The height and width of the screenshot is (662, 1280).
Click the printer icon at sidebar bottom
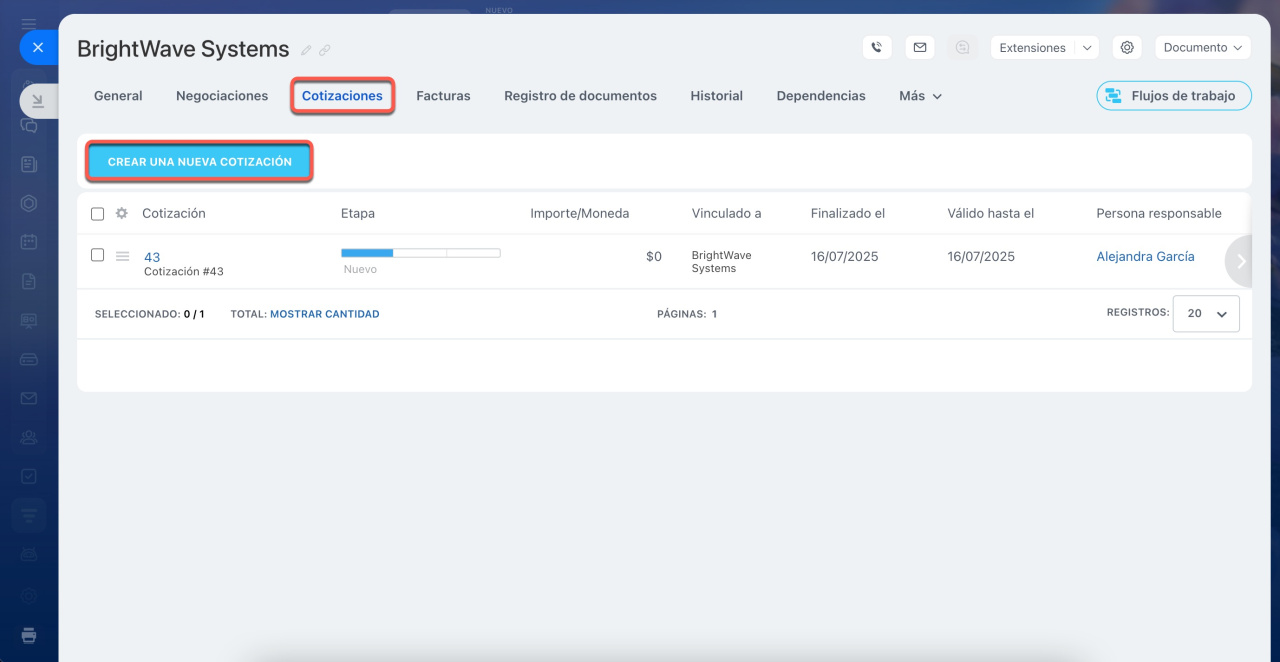tap(29, 635)
